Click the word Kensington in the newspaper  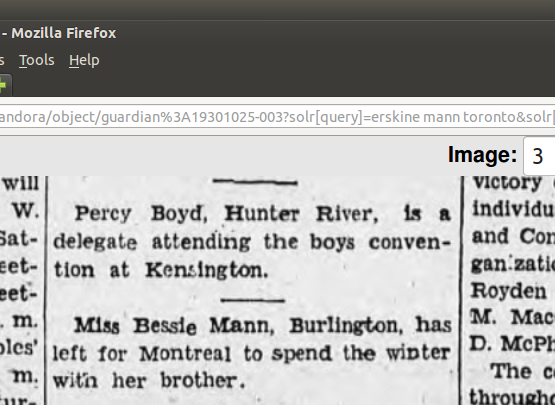tap(207, 270)
